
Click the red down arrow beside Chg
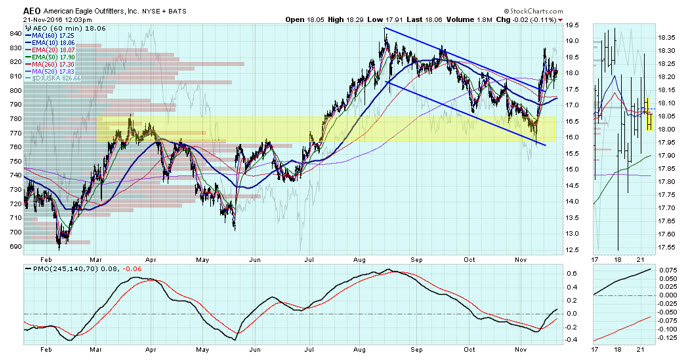[560, 20]
